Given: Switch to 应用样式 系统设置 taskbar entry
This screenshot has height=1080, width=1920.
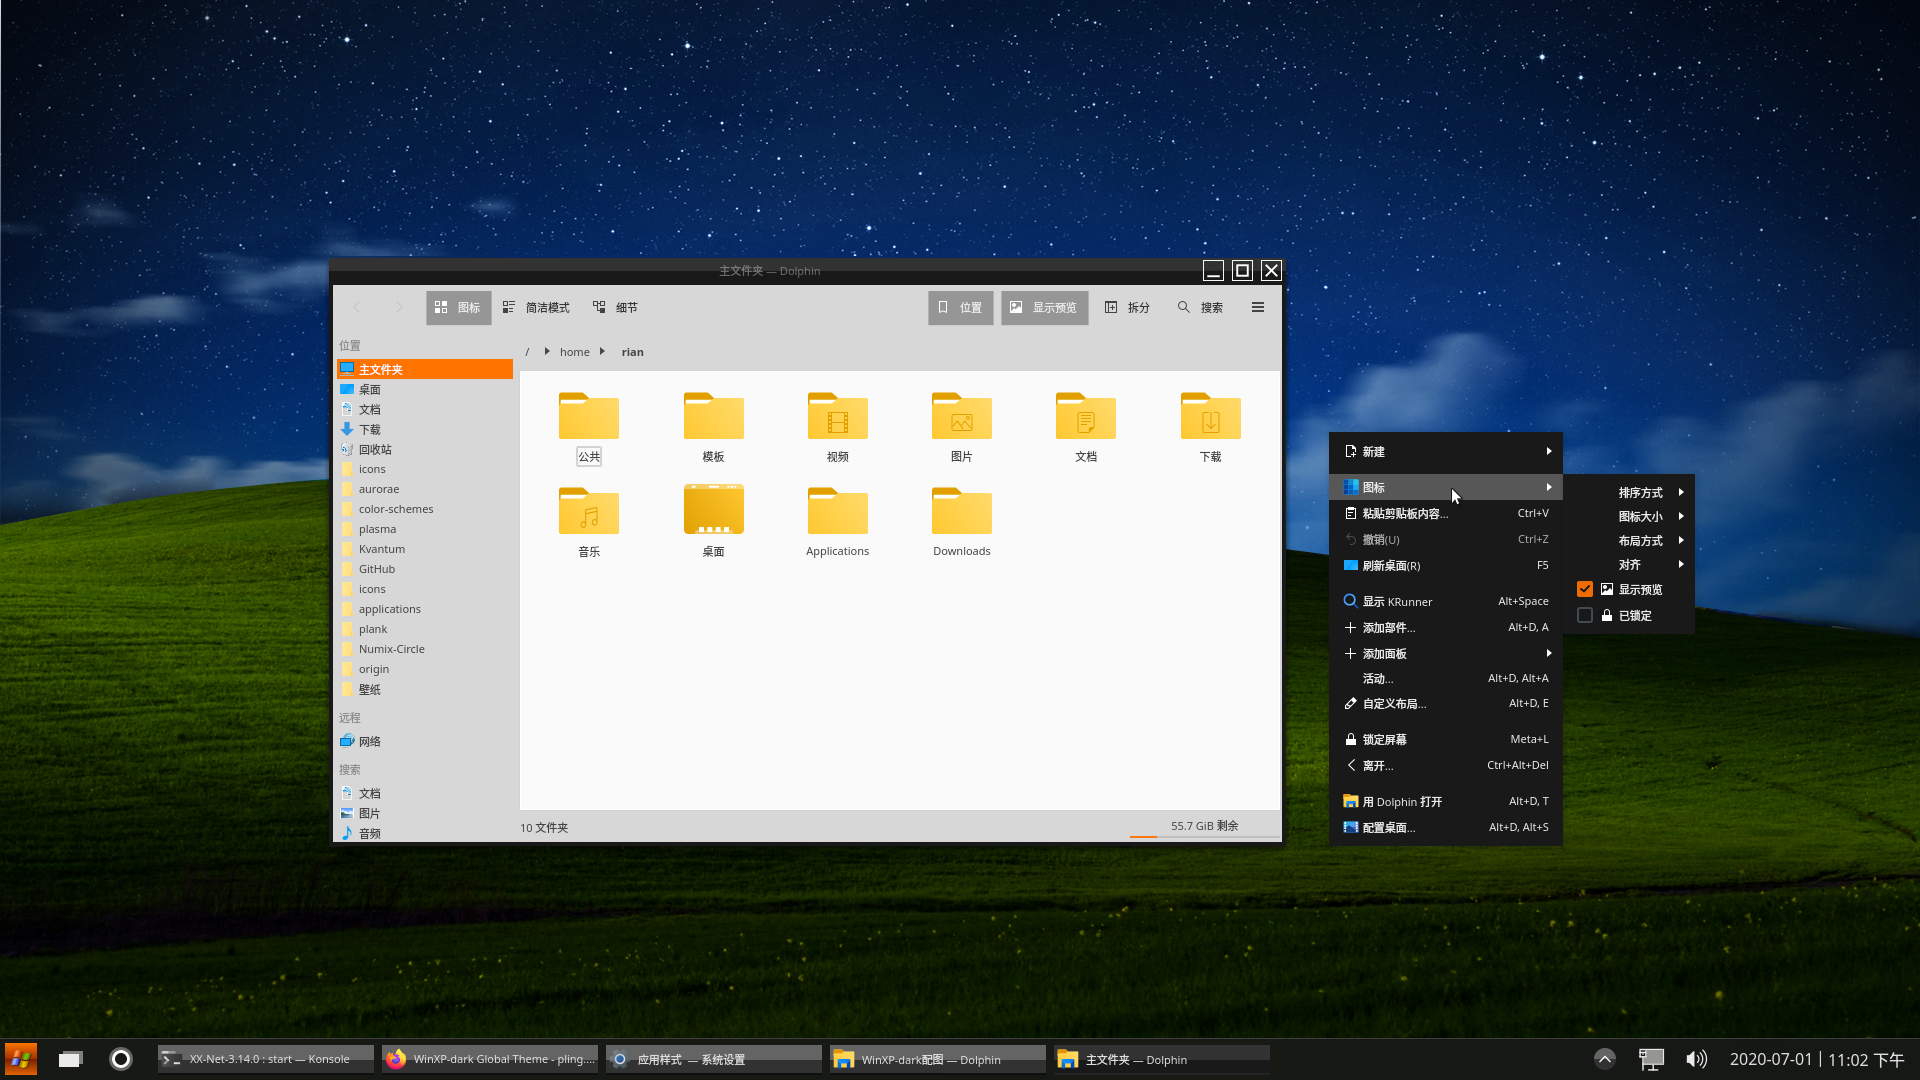Looking at the screenshot, I should pyautogui.click(x=714, y=1059).
